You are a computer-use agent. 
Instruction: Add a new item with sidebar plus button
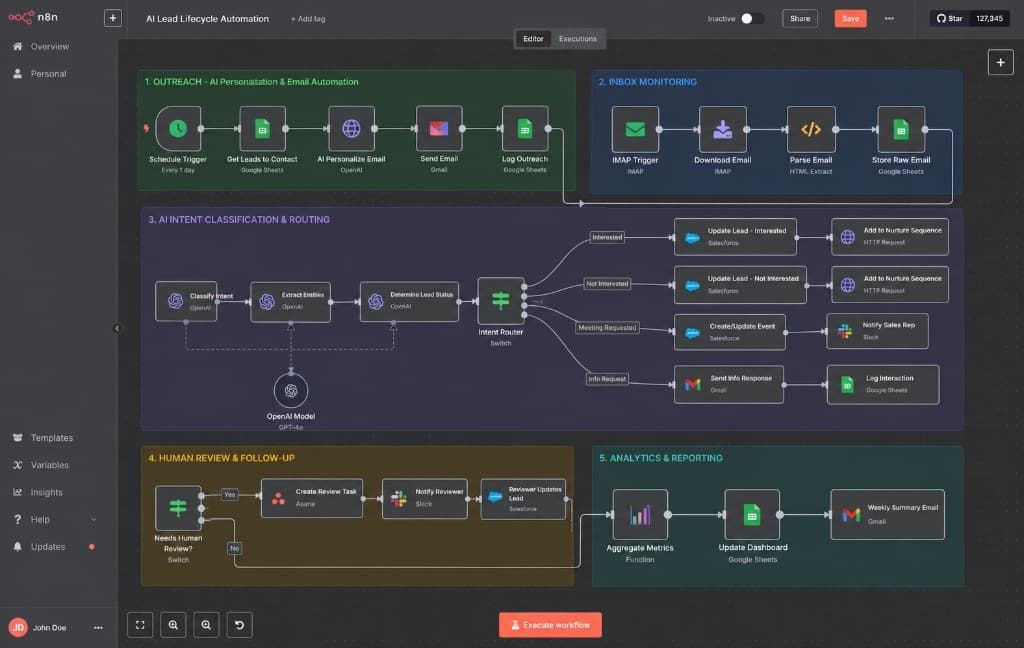(113, 18)
